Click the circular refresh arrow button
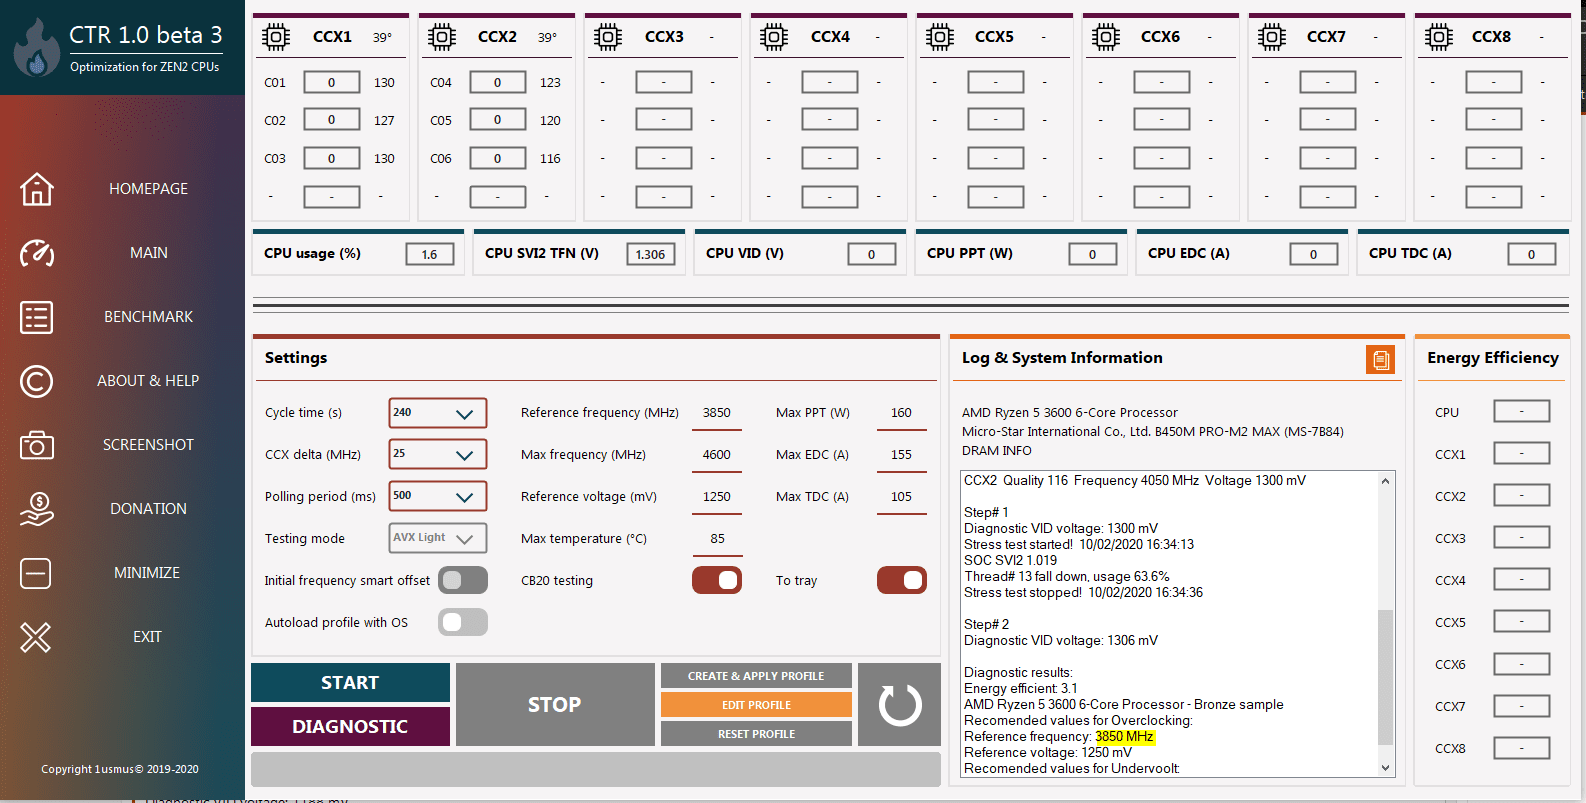Viewport: 1586px width, 803px height. [900, 705]
